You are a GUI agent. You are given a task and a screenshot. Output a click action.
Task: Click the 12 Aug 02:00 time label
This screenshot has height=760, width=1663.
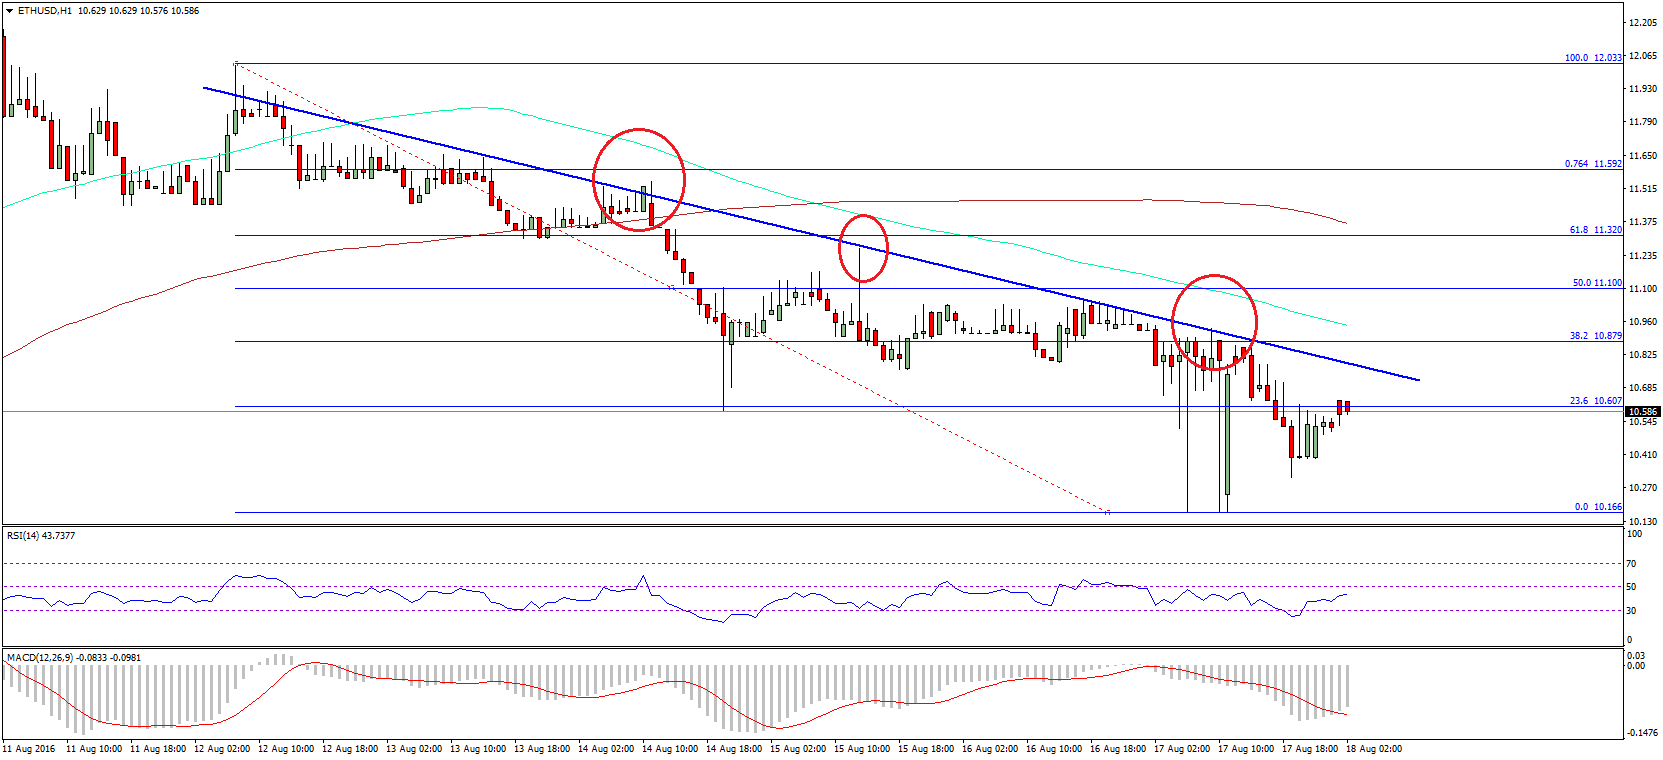tap(222, 749)
